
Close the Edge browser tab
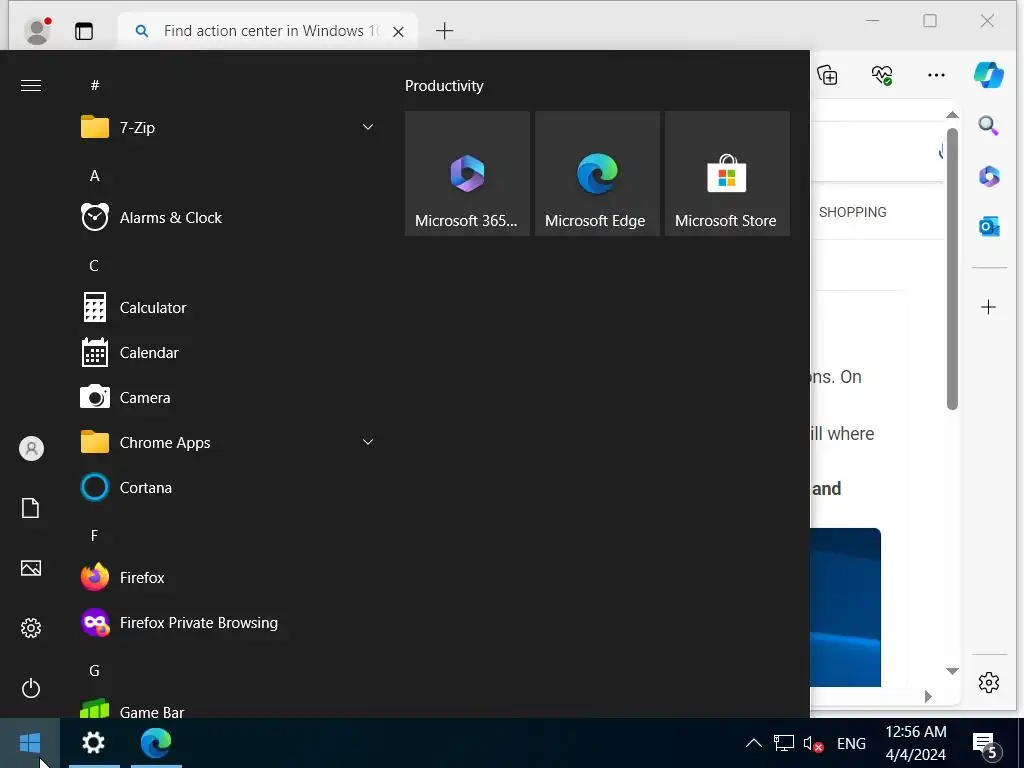click(398, 31)
